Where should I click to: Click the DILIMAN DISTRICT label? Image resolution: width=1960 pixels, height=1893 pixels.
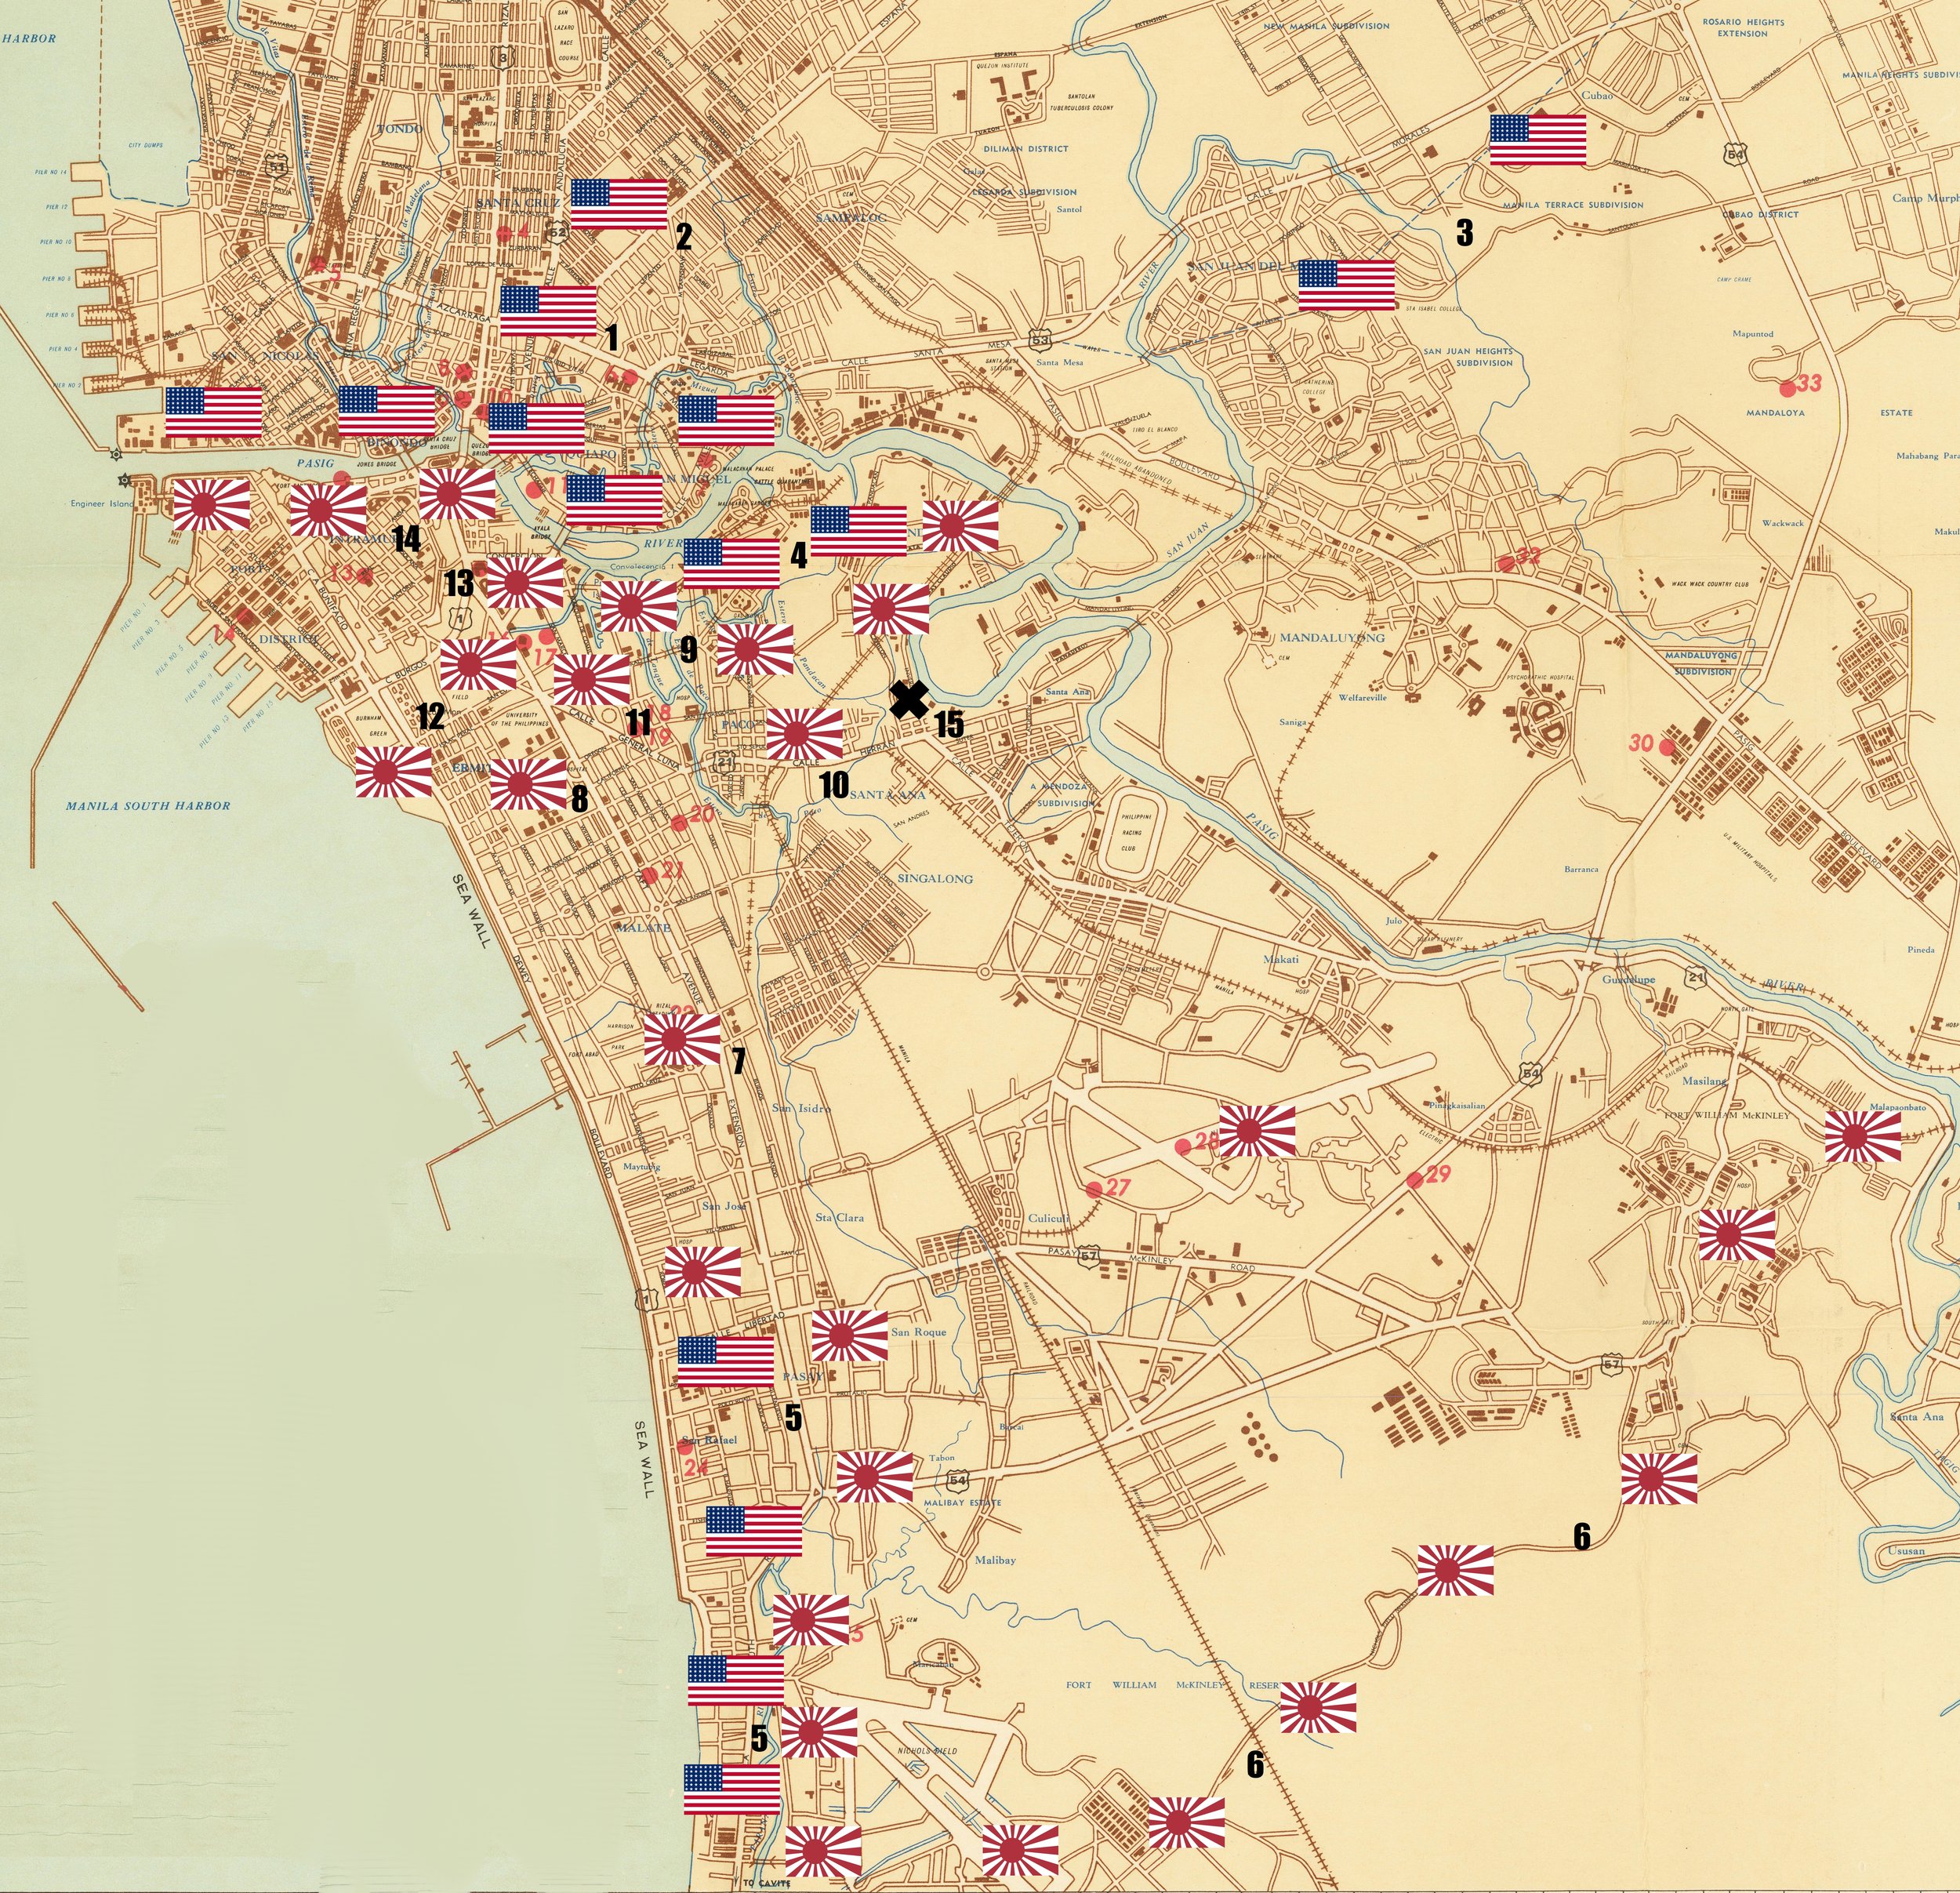1025,148
